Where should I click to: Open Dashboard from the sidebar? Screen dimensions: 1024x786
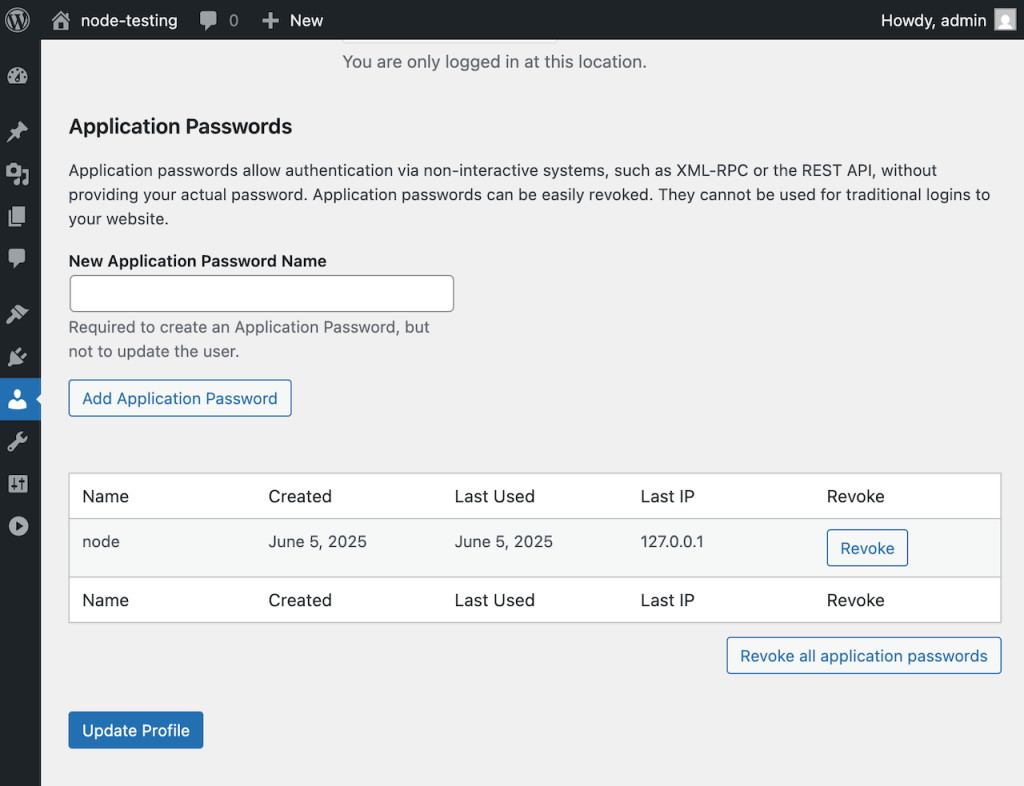[18, 76]
